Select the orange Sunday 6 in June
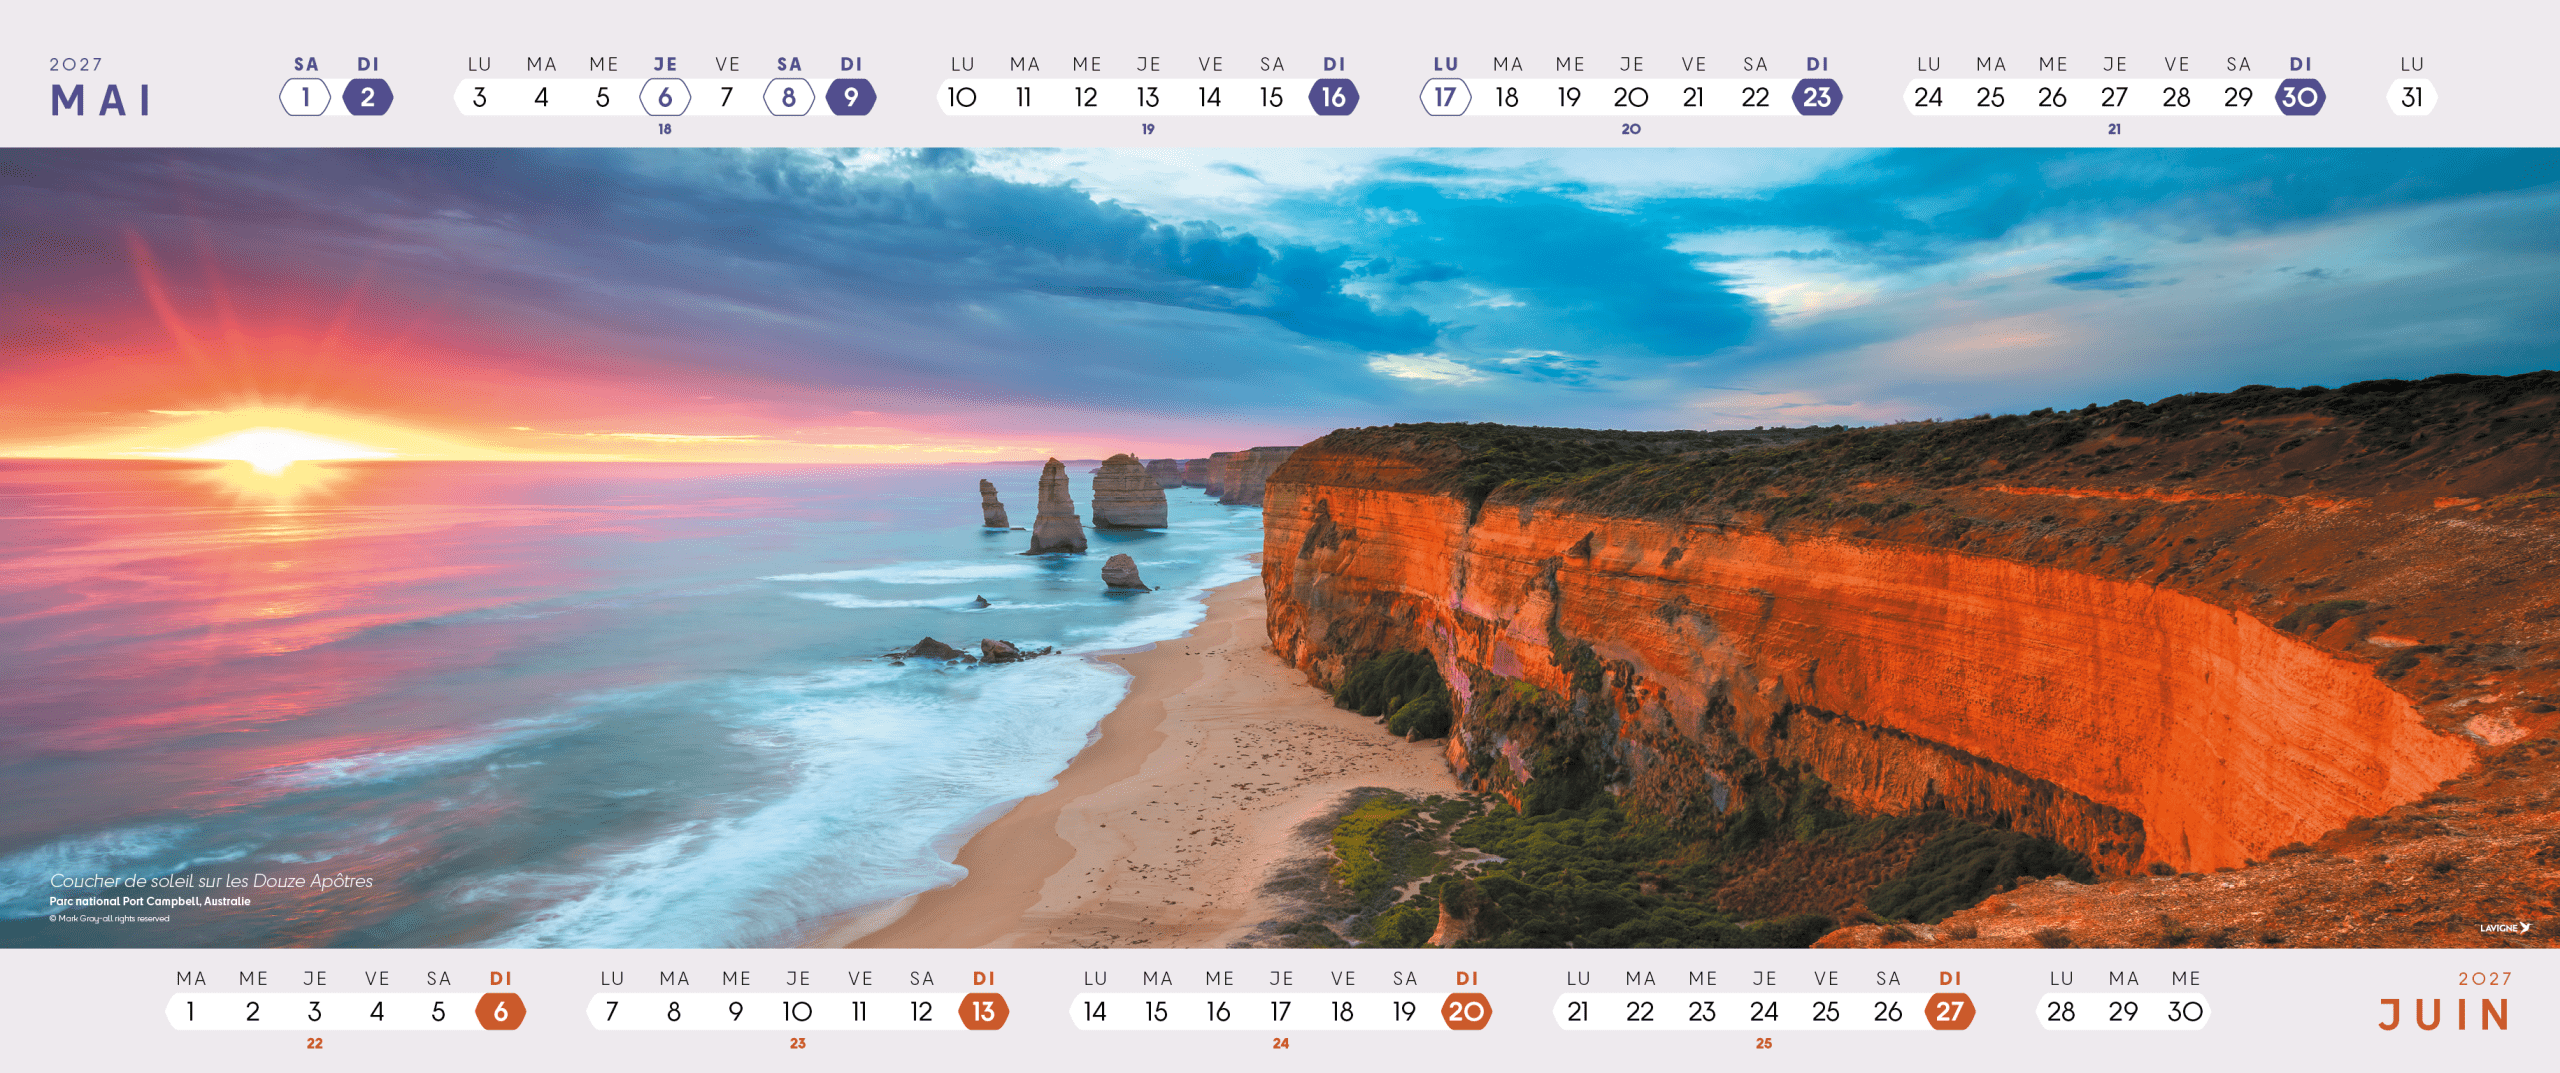 (x=500, y=1012)
